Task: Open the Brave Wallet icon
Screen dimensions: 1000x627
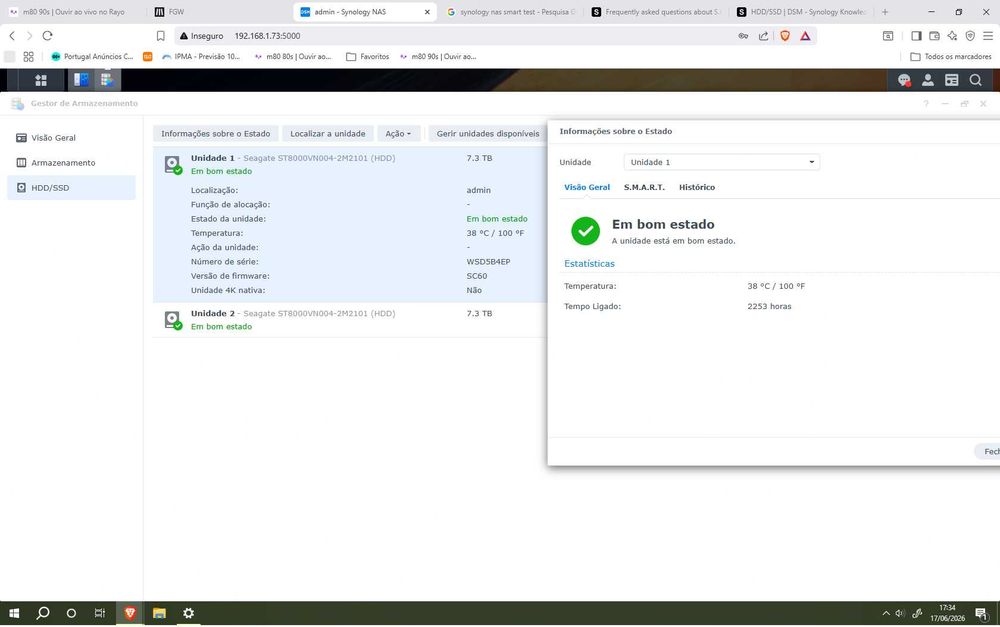Action: (x=934, y=36)
